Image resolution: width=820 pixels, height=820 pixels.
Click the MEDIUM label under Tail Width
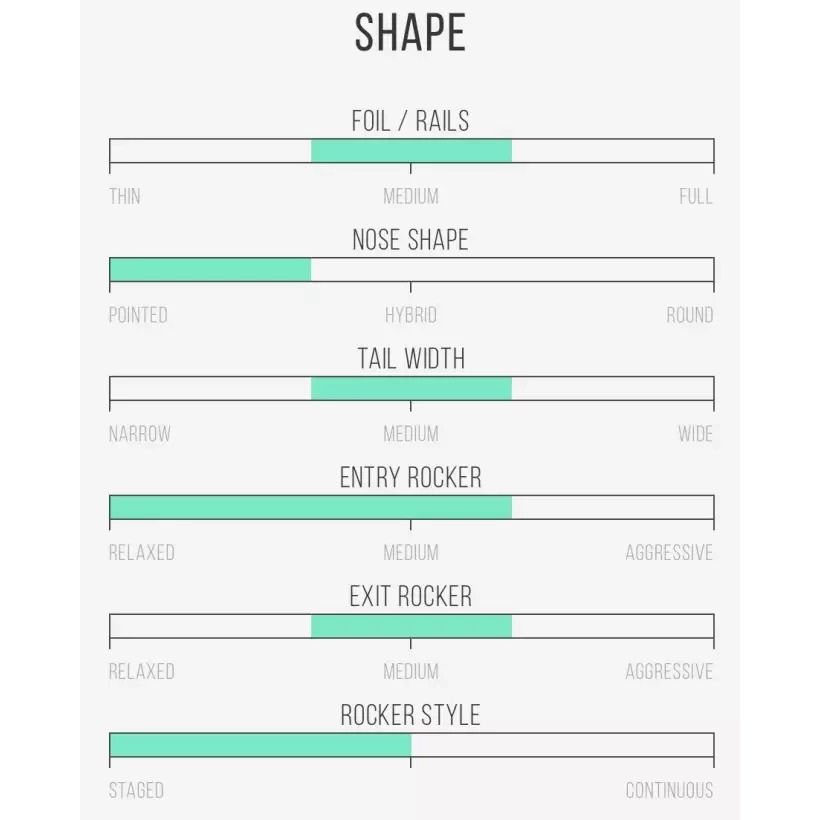click(411, 434)
